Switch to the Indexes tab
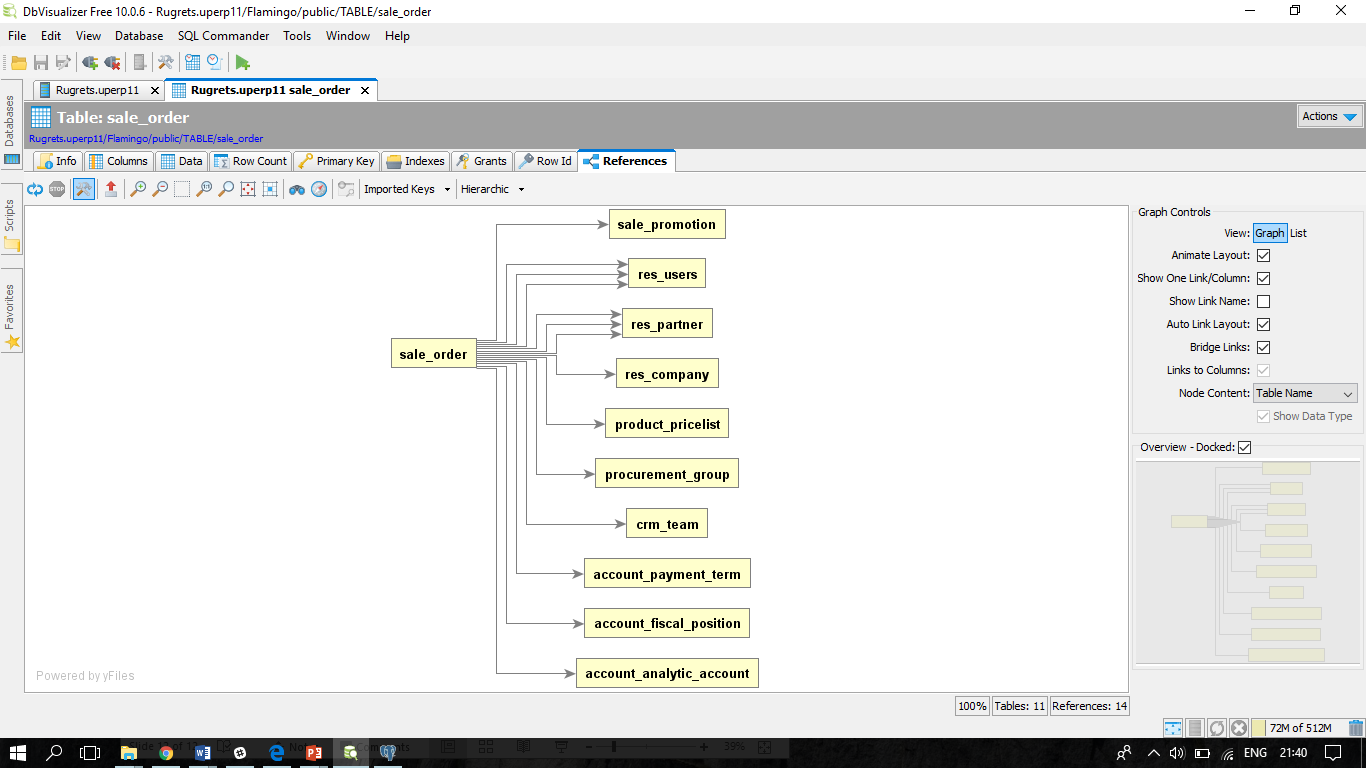 tap(415, 161)
